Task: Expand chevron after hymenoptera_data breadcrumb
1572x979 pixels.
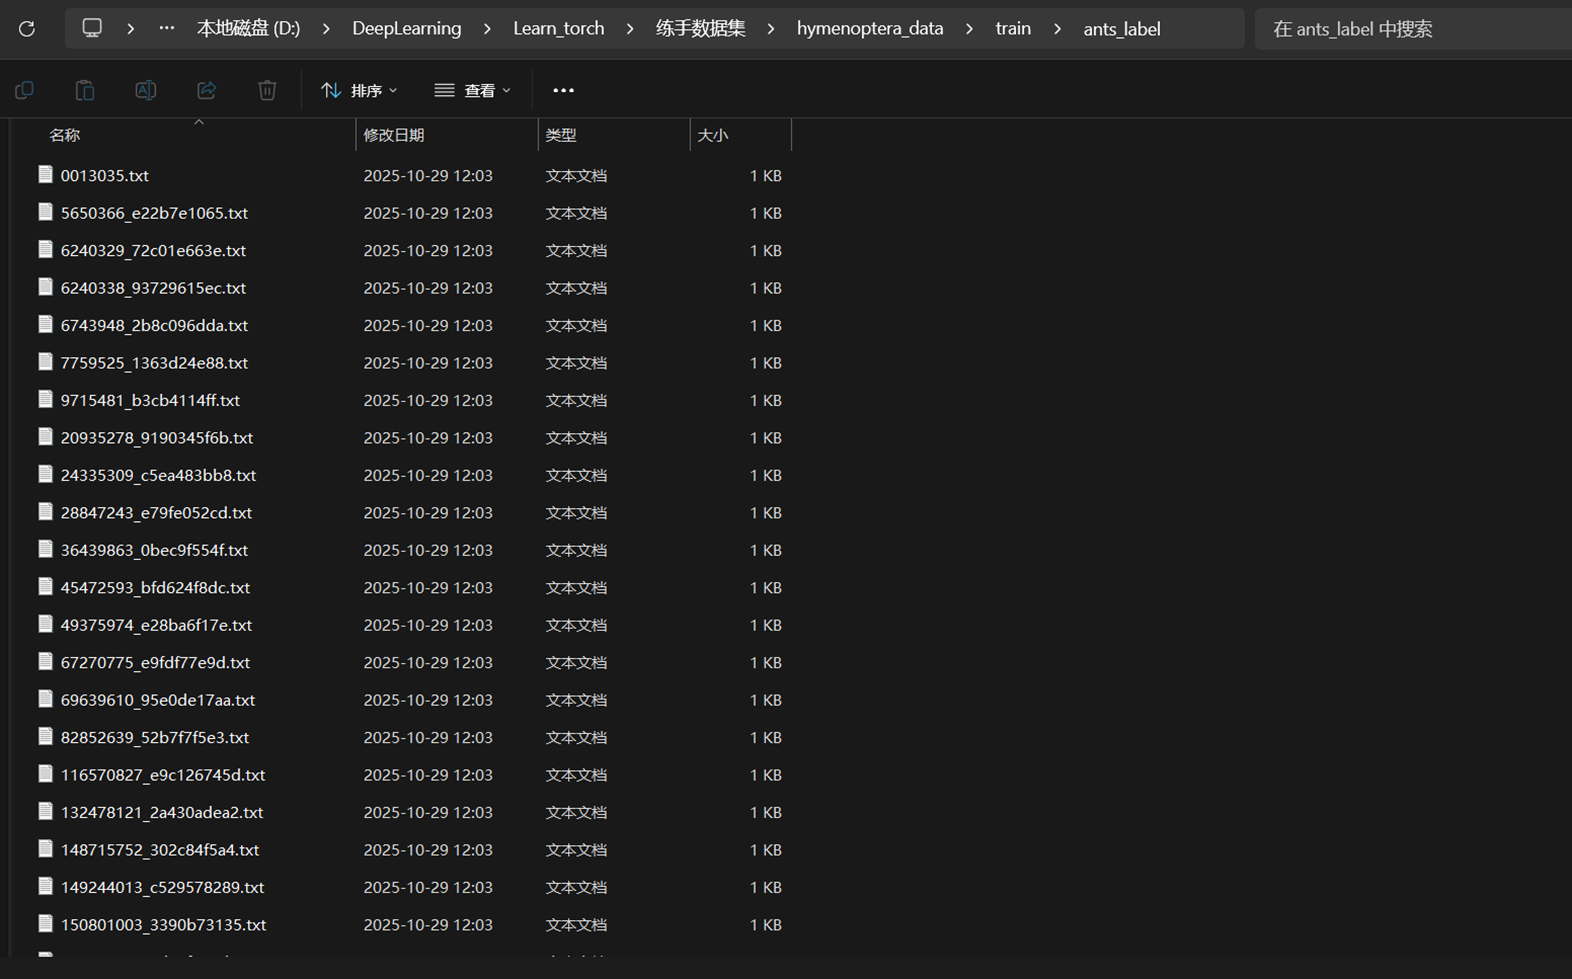Action: pyautogui.click(x=969, y=29)
